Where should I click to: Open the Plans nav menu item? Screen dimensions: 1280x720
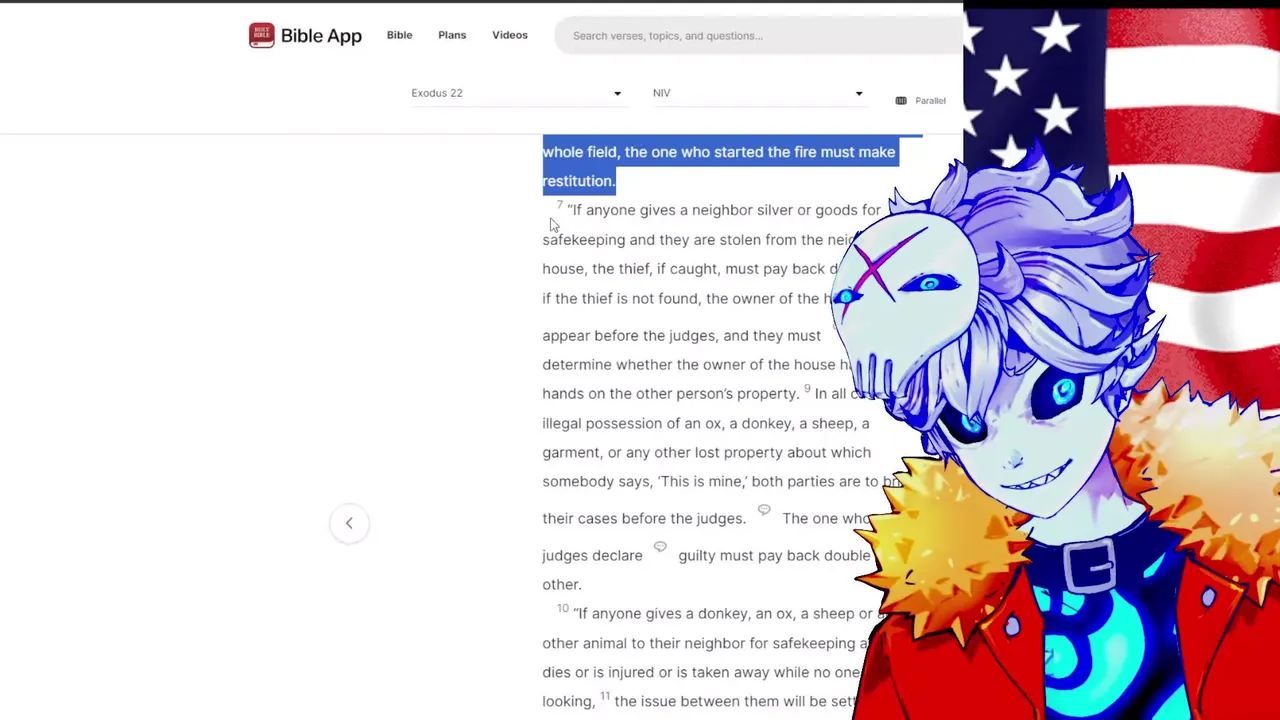coord(452,35)
